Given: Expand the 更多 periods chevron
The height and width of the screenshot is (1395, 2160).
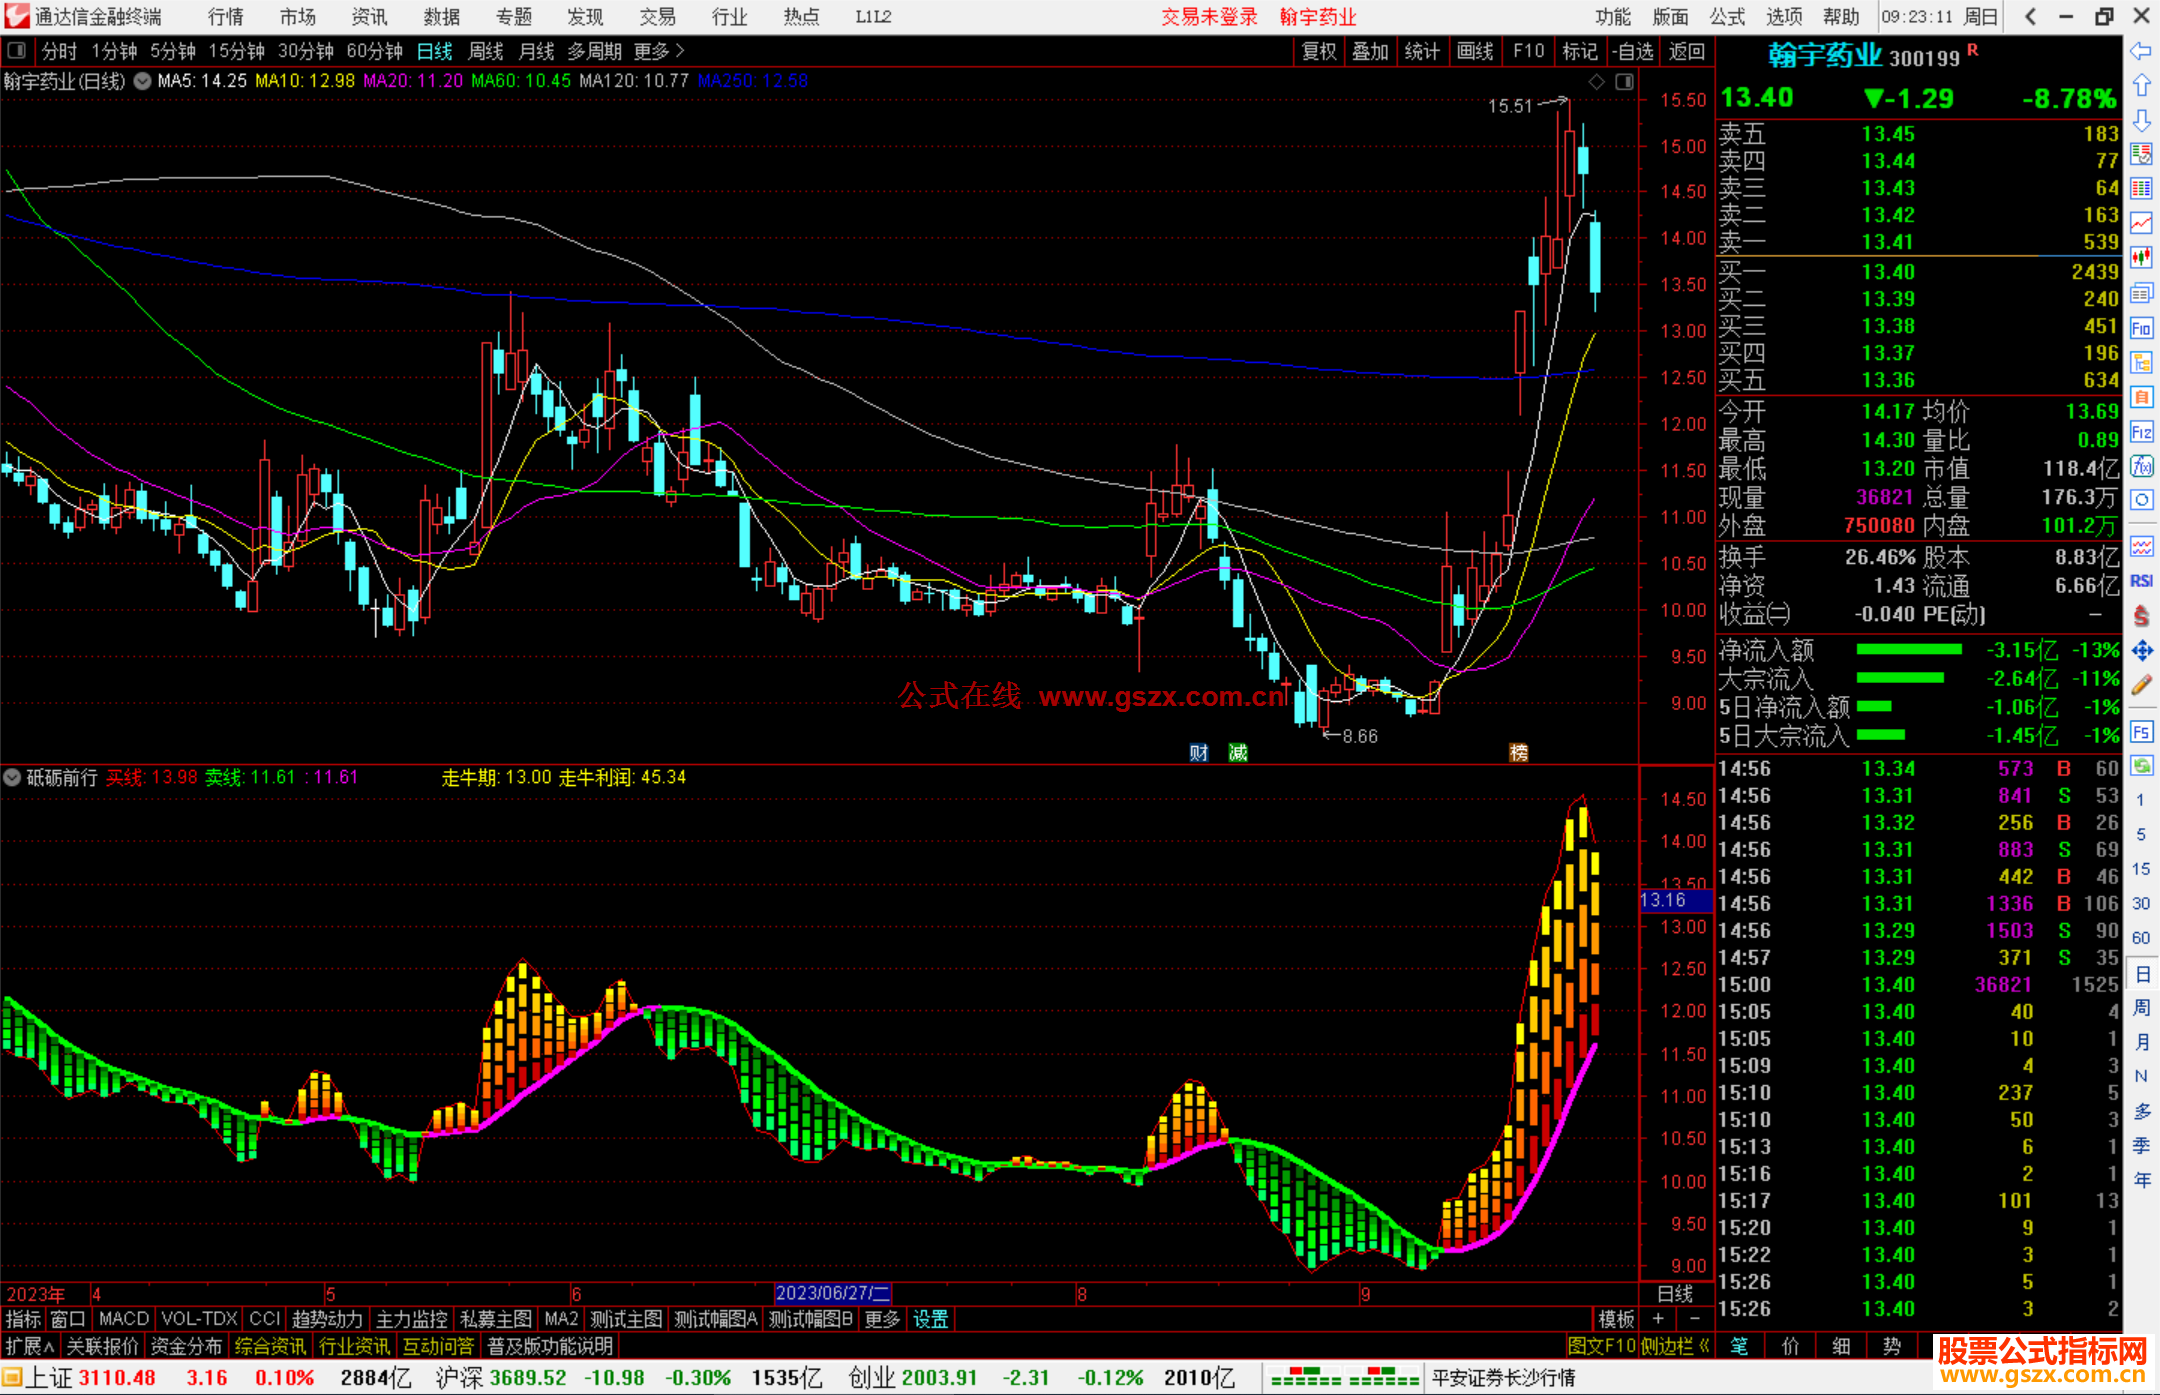Looking at the screenshot, I should click(x=680, y=51).
